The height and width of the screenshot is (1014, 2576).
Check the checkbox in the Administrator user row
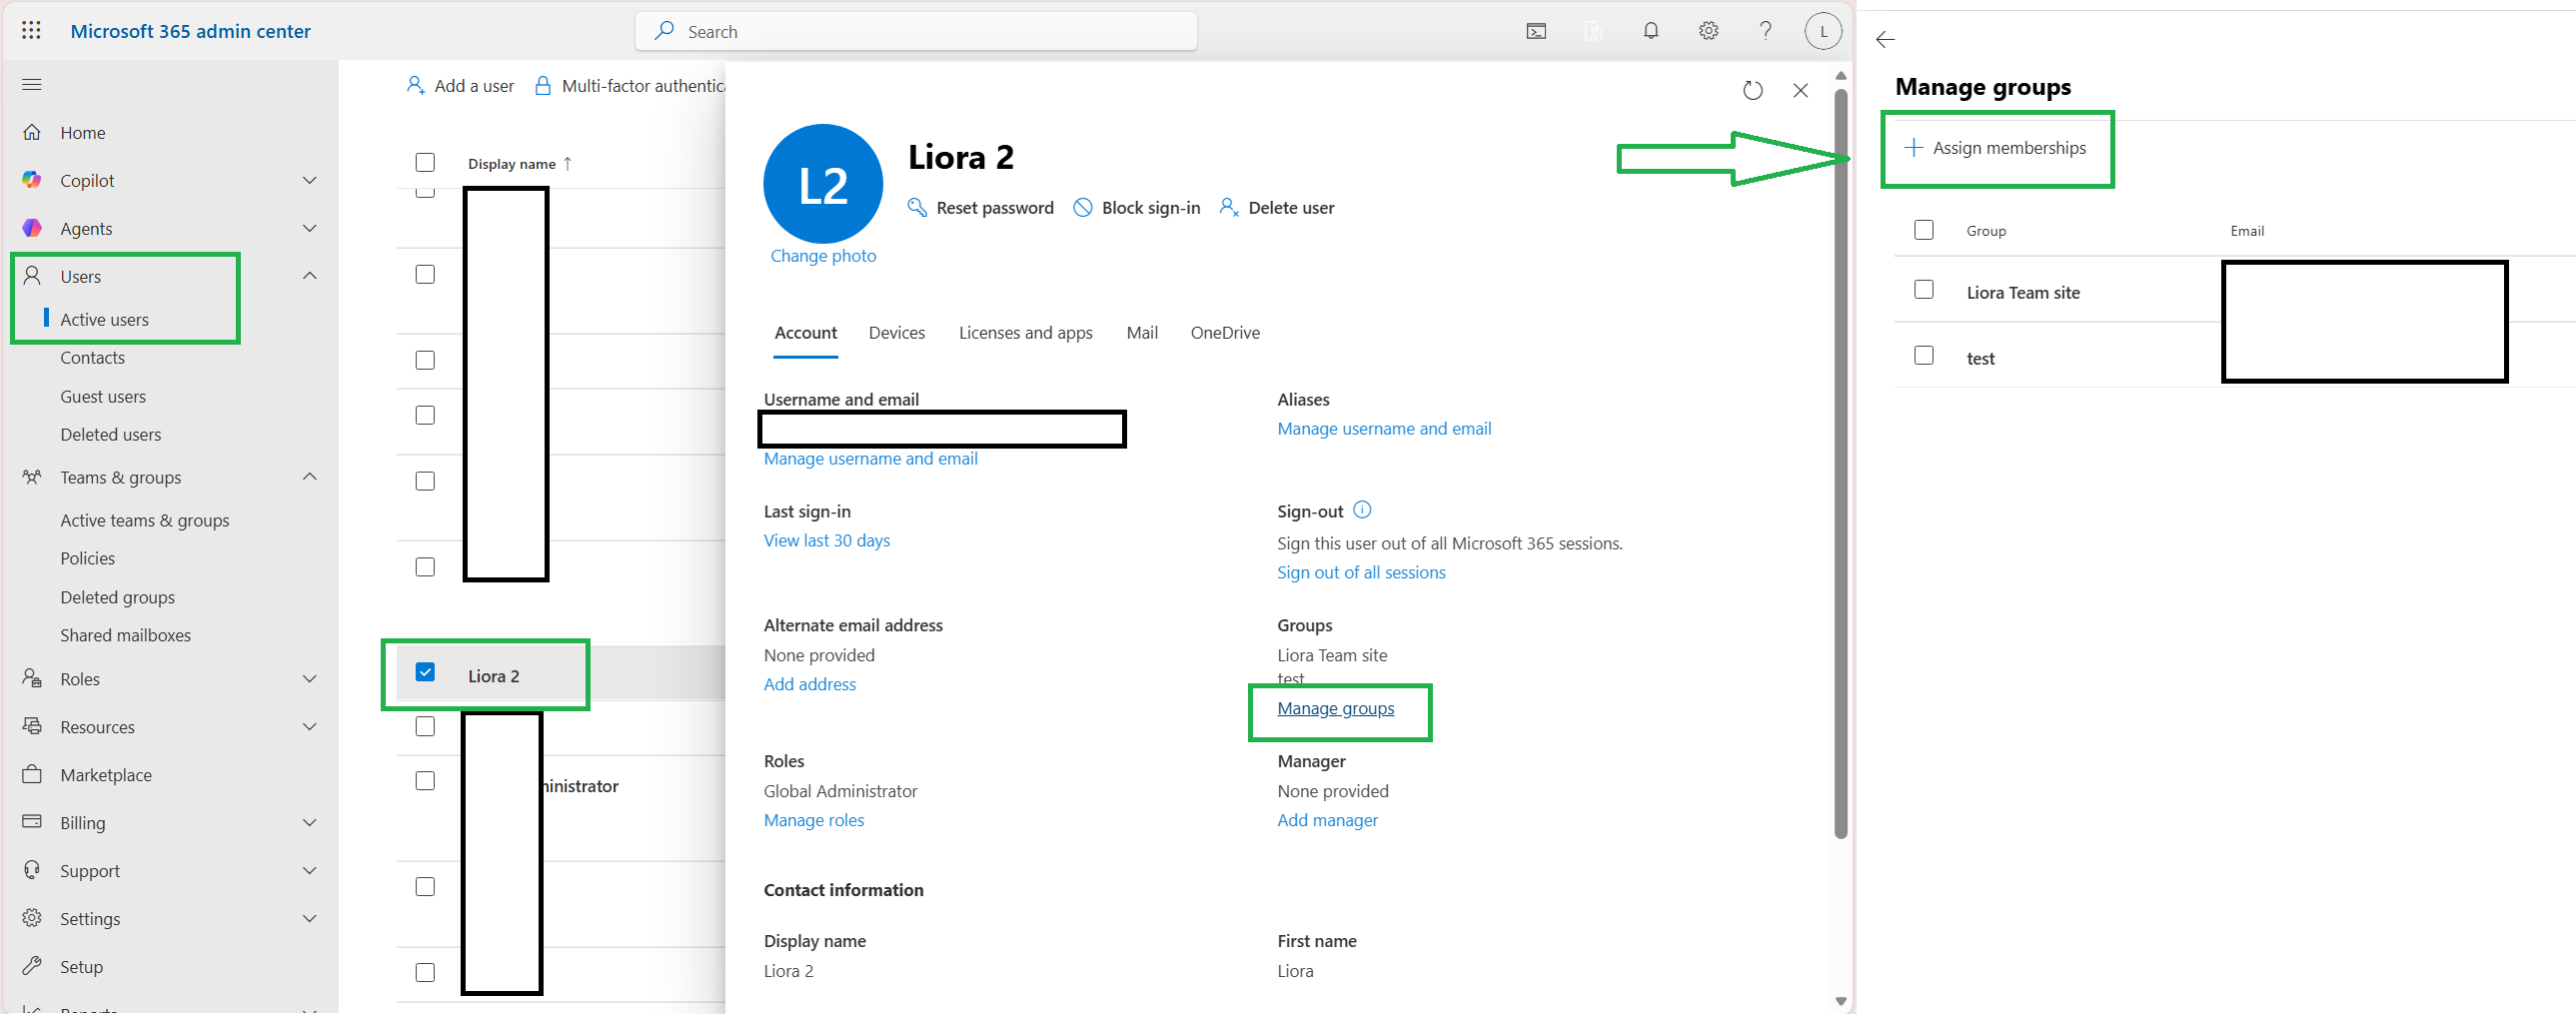coord(425,781)
